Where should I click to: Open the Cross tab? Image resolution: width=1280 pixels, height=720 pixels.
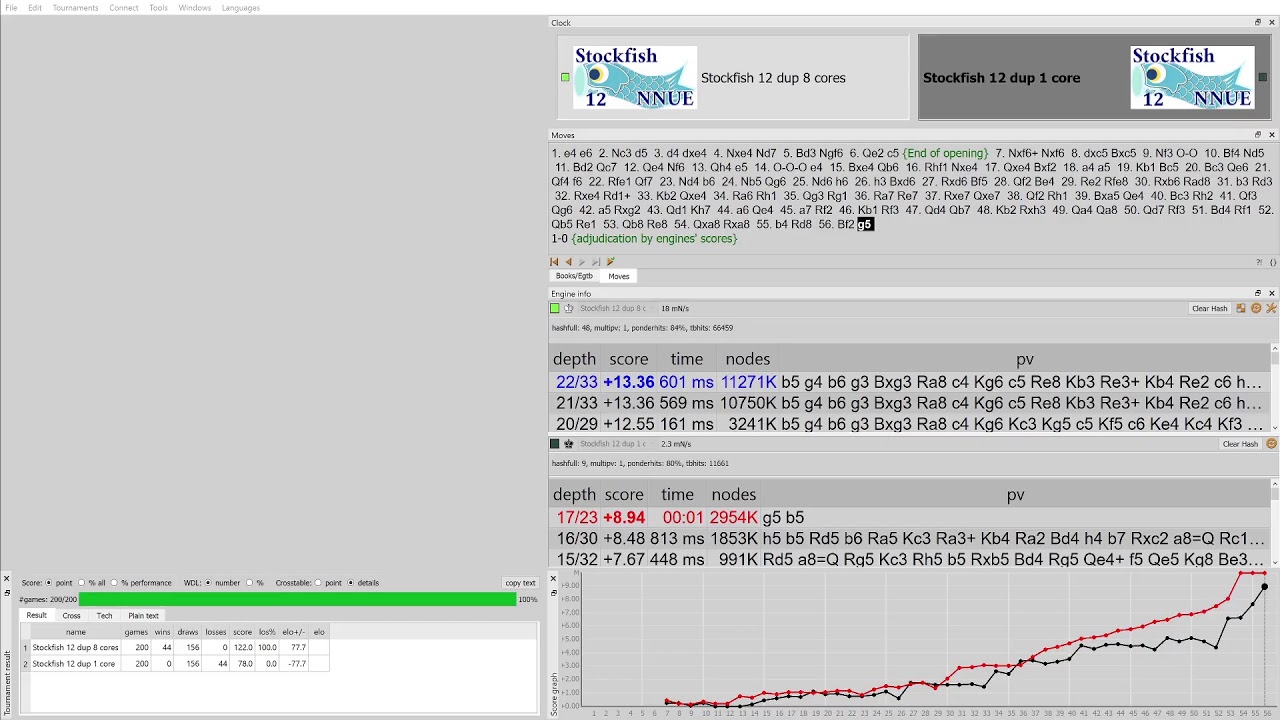tap(72, 616)
